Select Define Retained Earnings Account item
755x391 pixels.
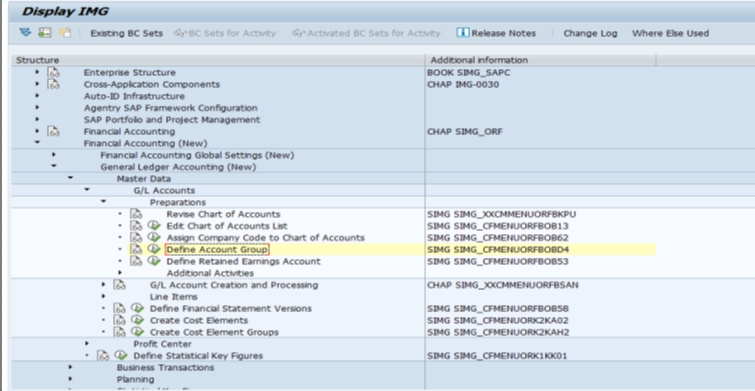pos(243,261)
